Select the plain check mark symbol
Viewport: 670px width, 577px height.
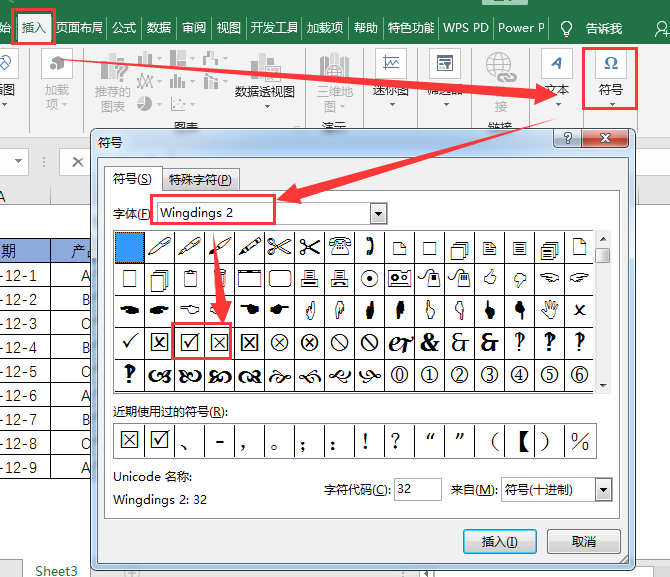point(129,342)
